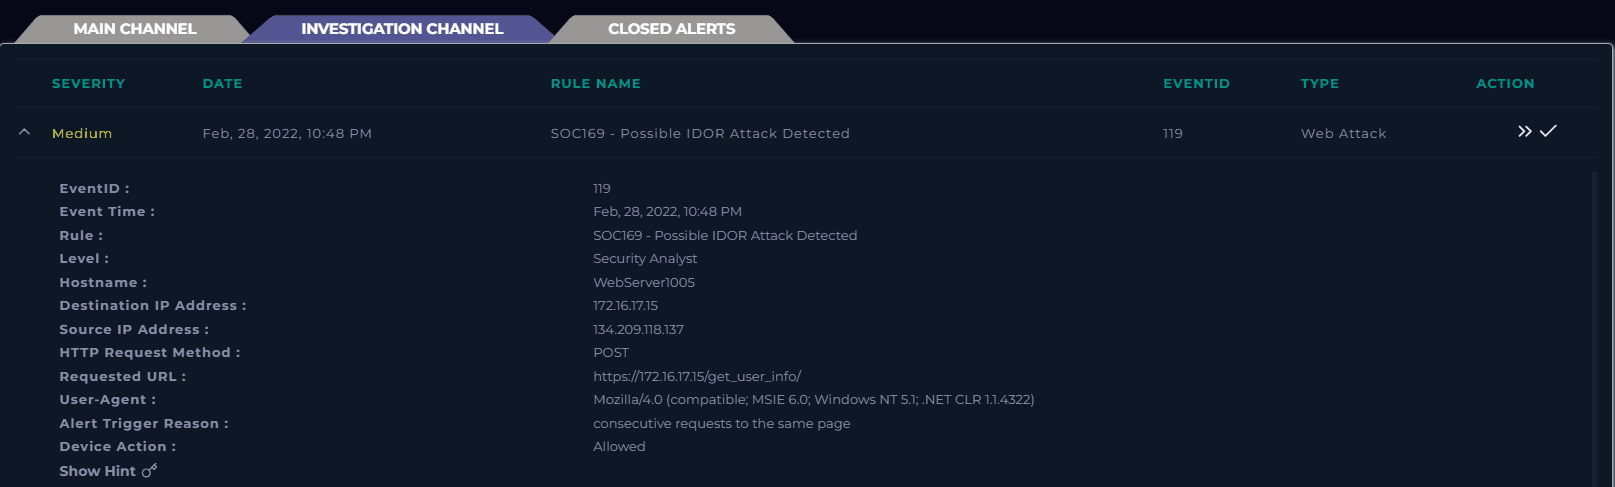Click the Medium severity label
This screenshot has width=1615, height=487.
click(82, 134)
